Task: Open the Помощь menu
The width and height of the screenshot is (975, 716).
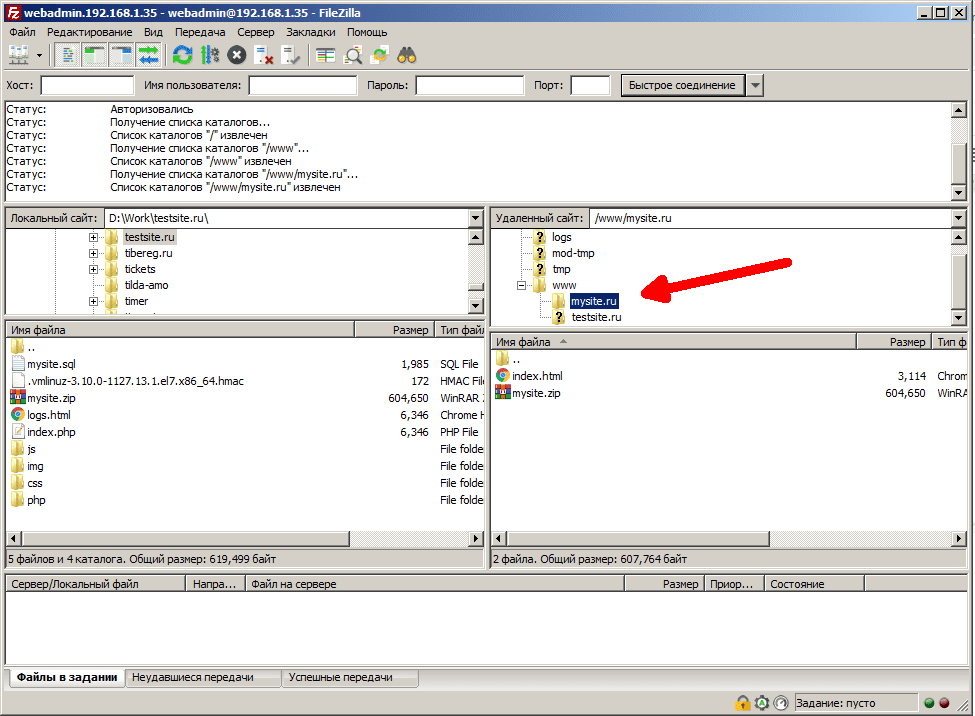Action: (x=367, y=32)
